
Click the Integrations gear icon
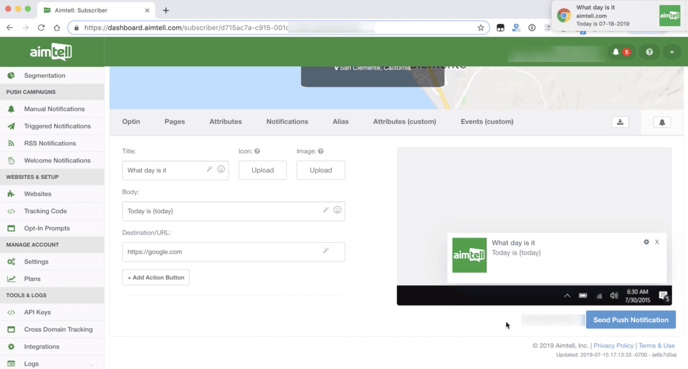coord(11,347)
